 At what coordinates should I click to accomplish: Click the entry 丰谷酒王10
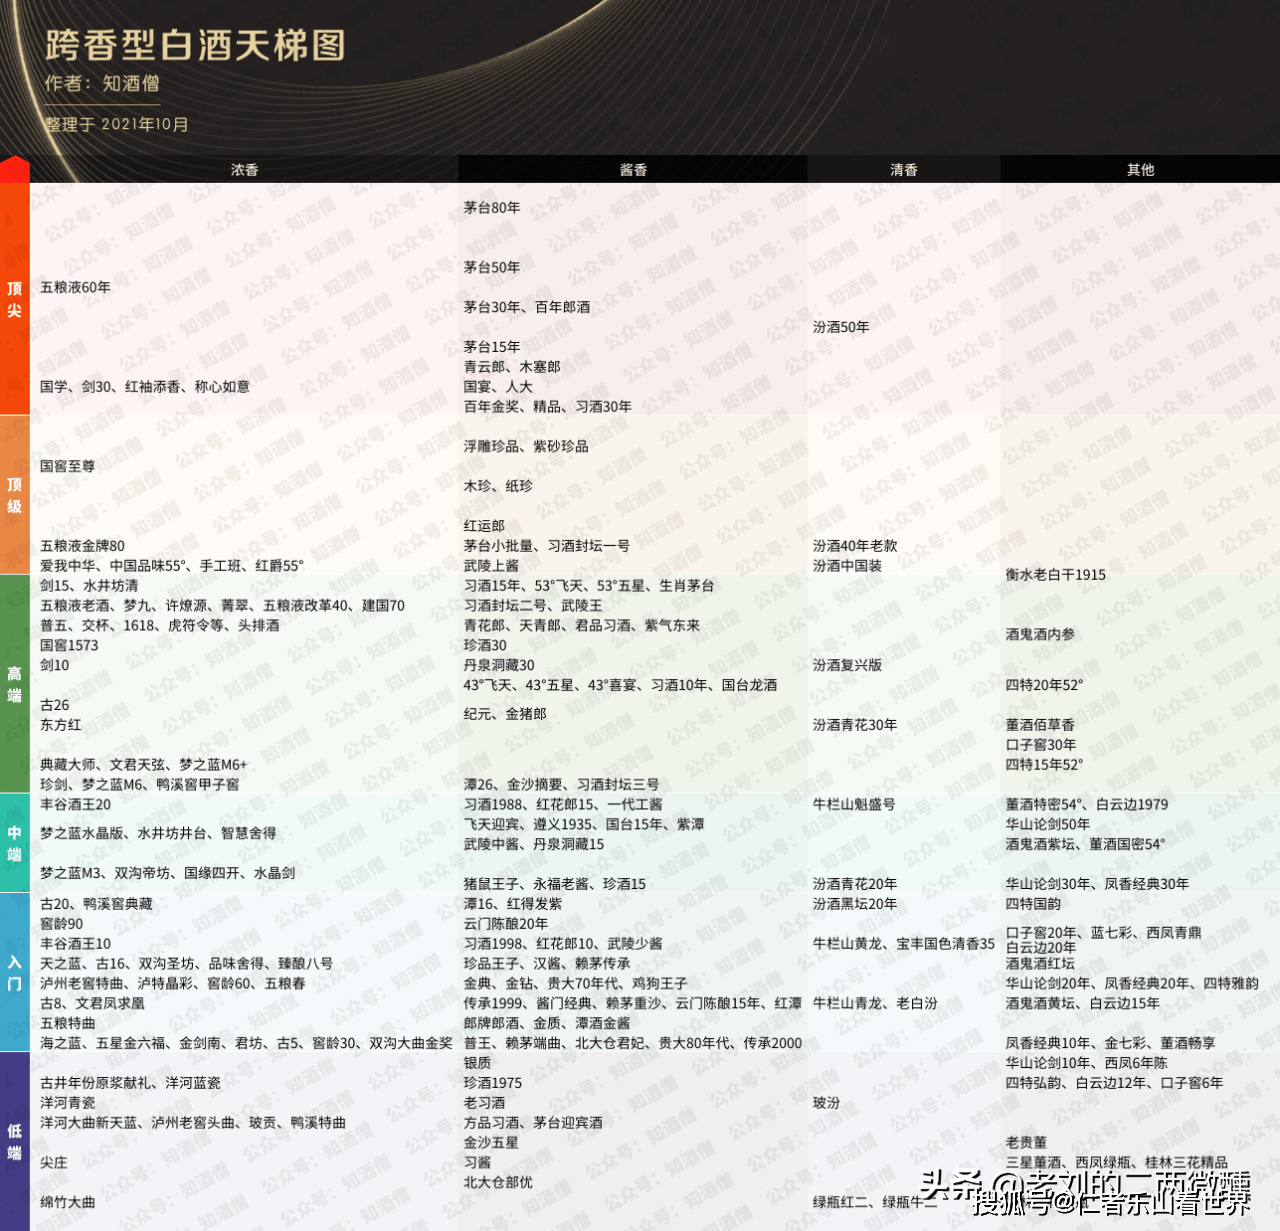coord(76,944)
